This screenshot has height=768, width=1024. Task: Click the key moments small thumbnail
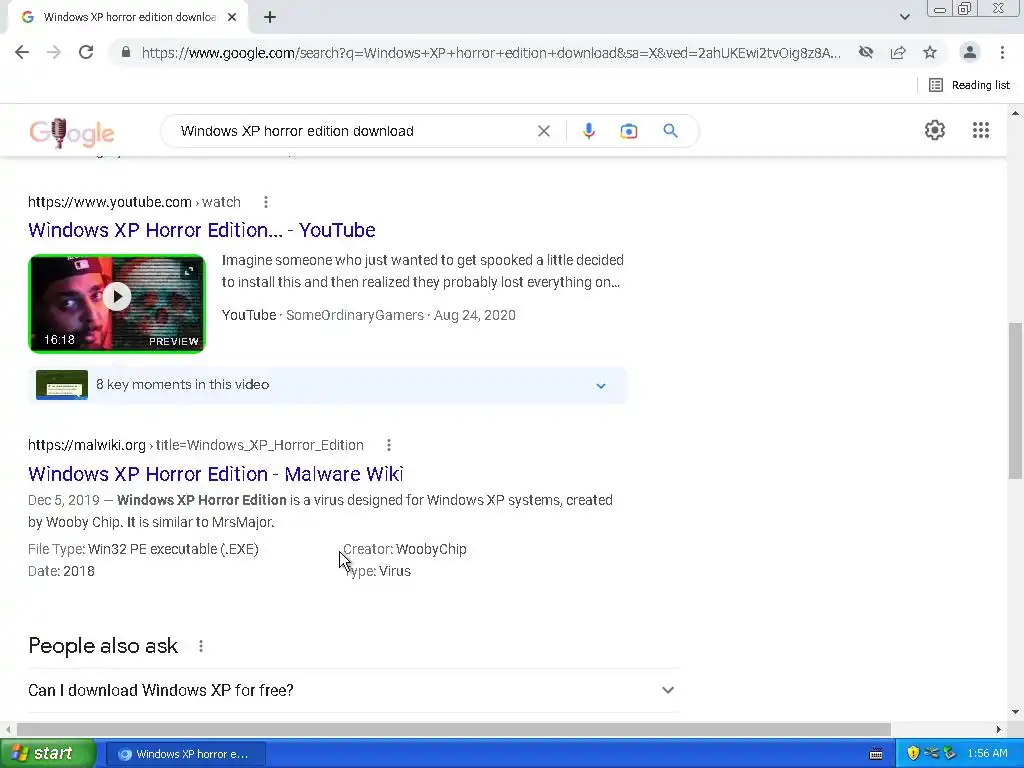coord(62,385)
